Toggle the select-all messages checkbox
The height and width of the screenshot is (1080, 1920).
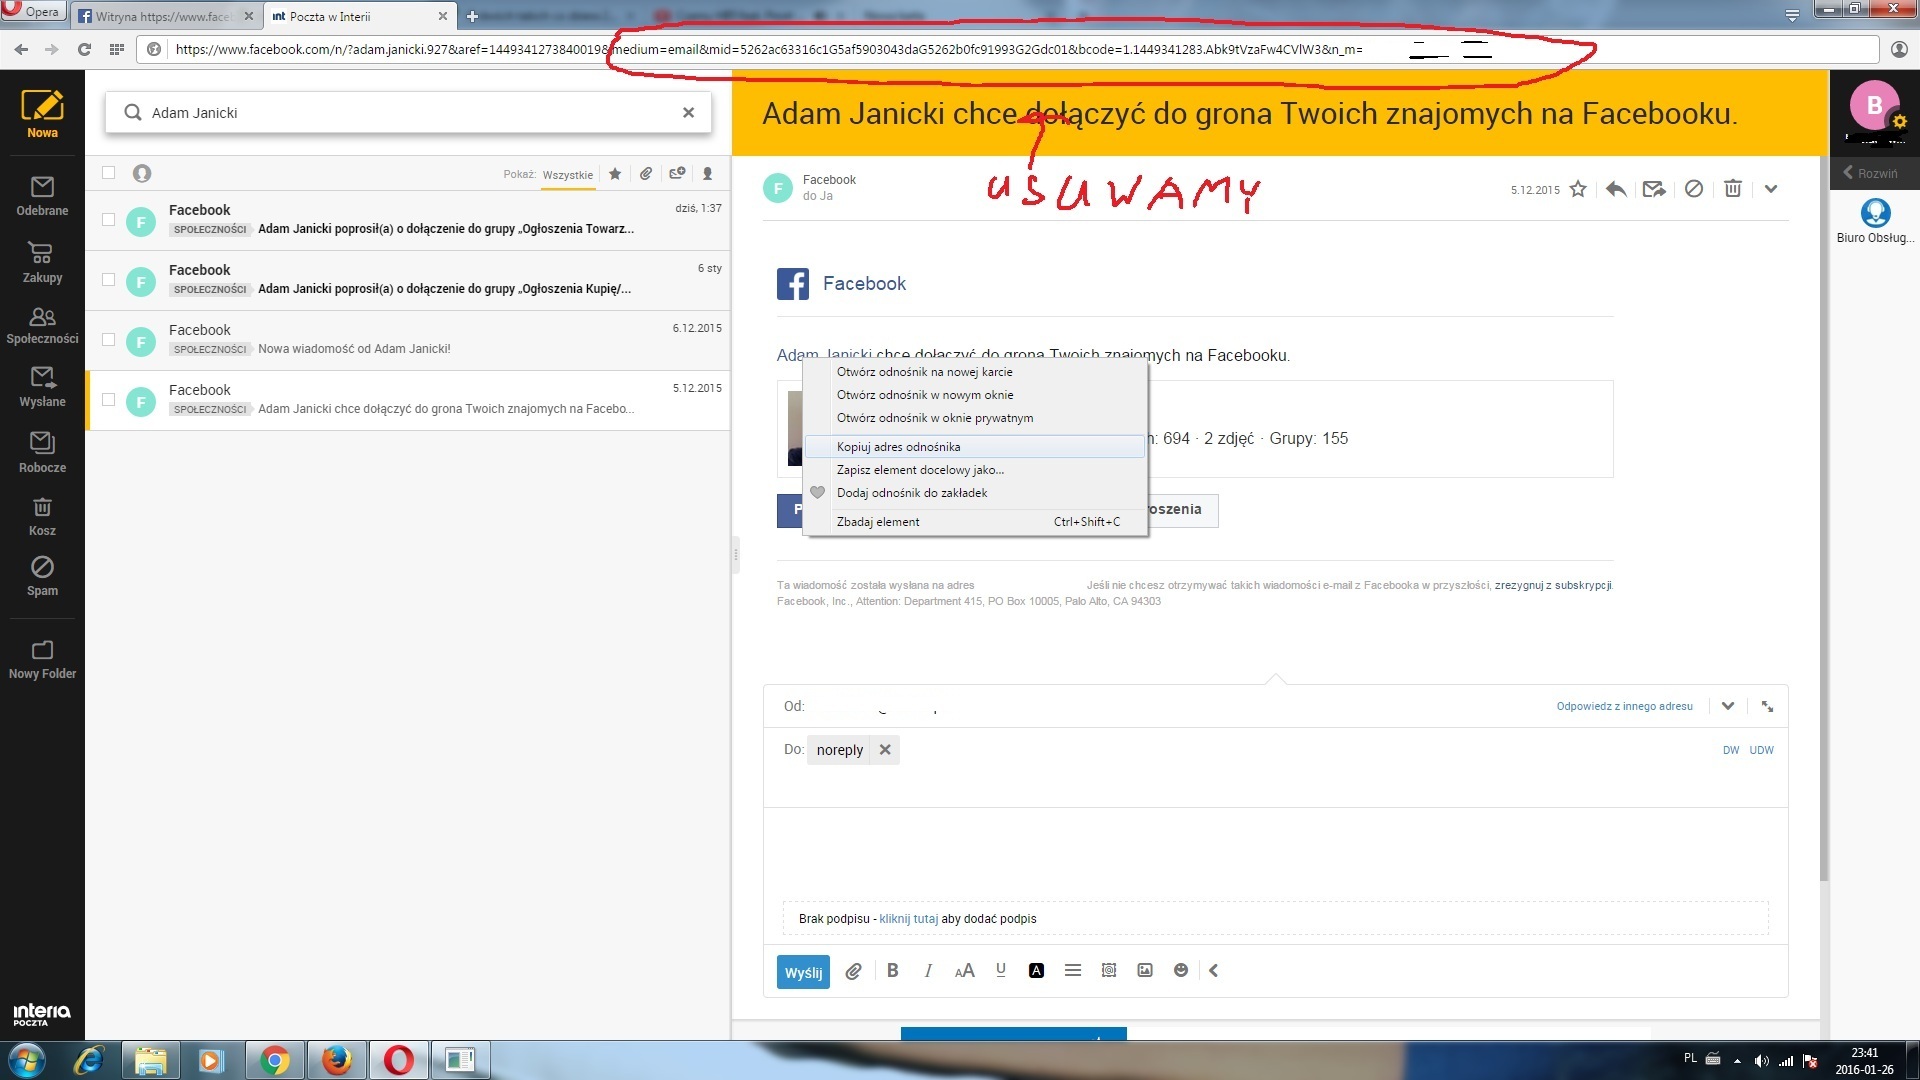pyautogui.click(x=109, y=173)
